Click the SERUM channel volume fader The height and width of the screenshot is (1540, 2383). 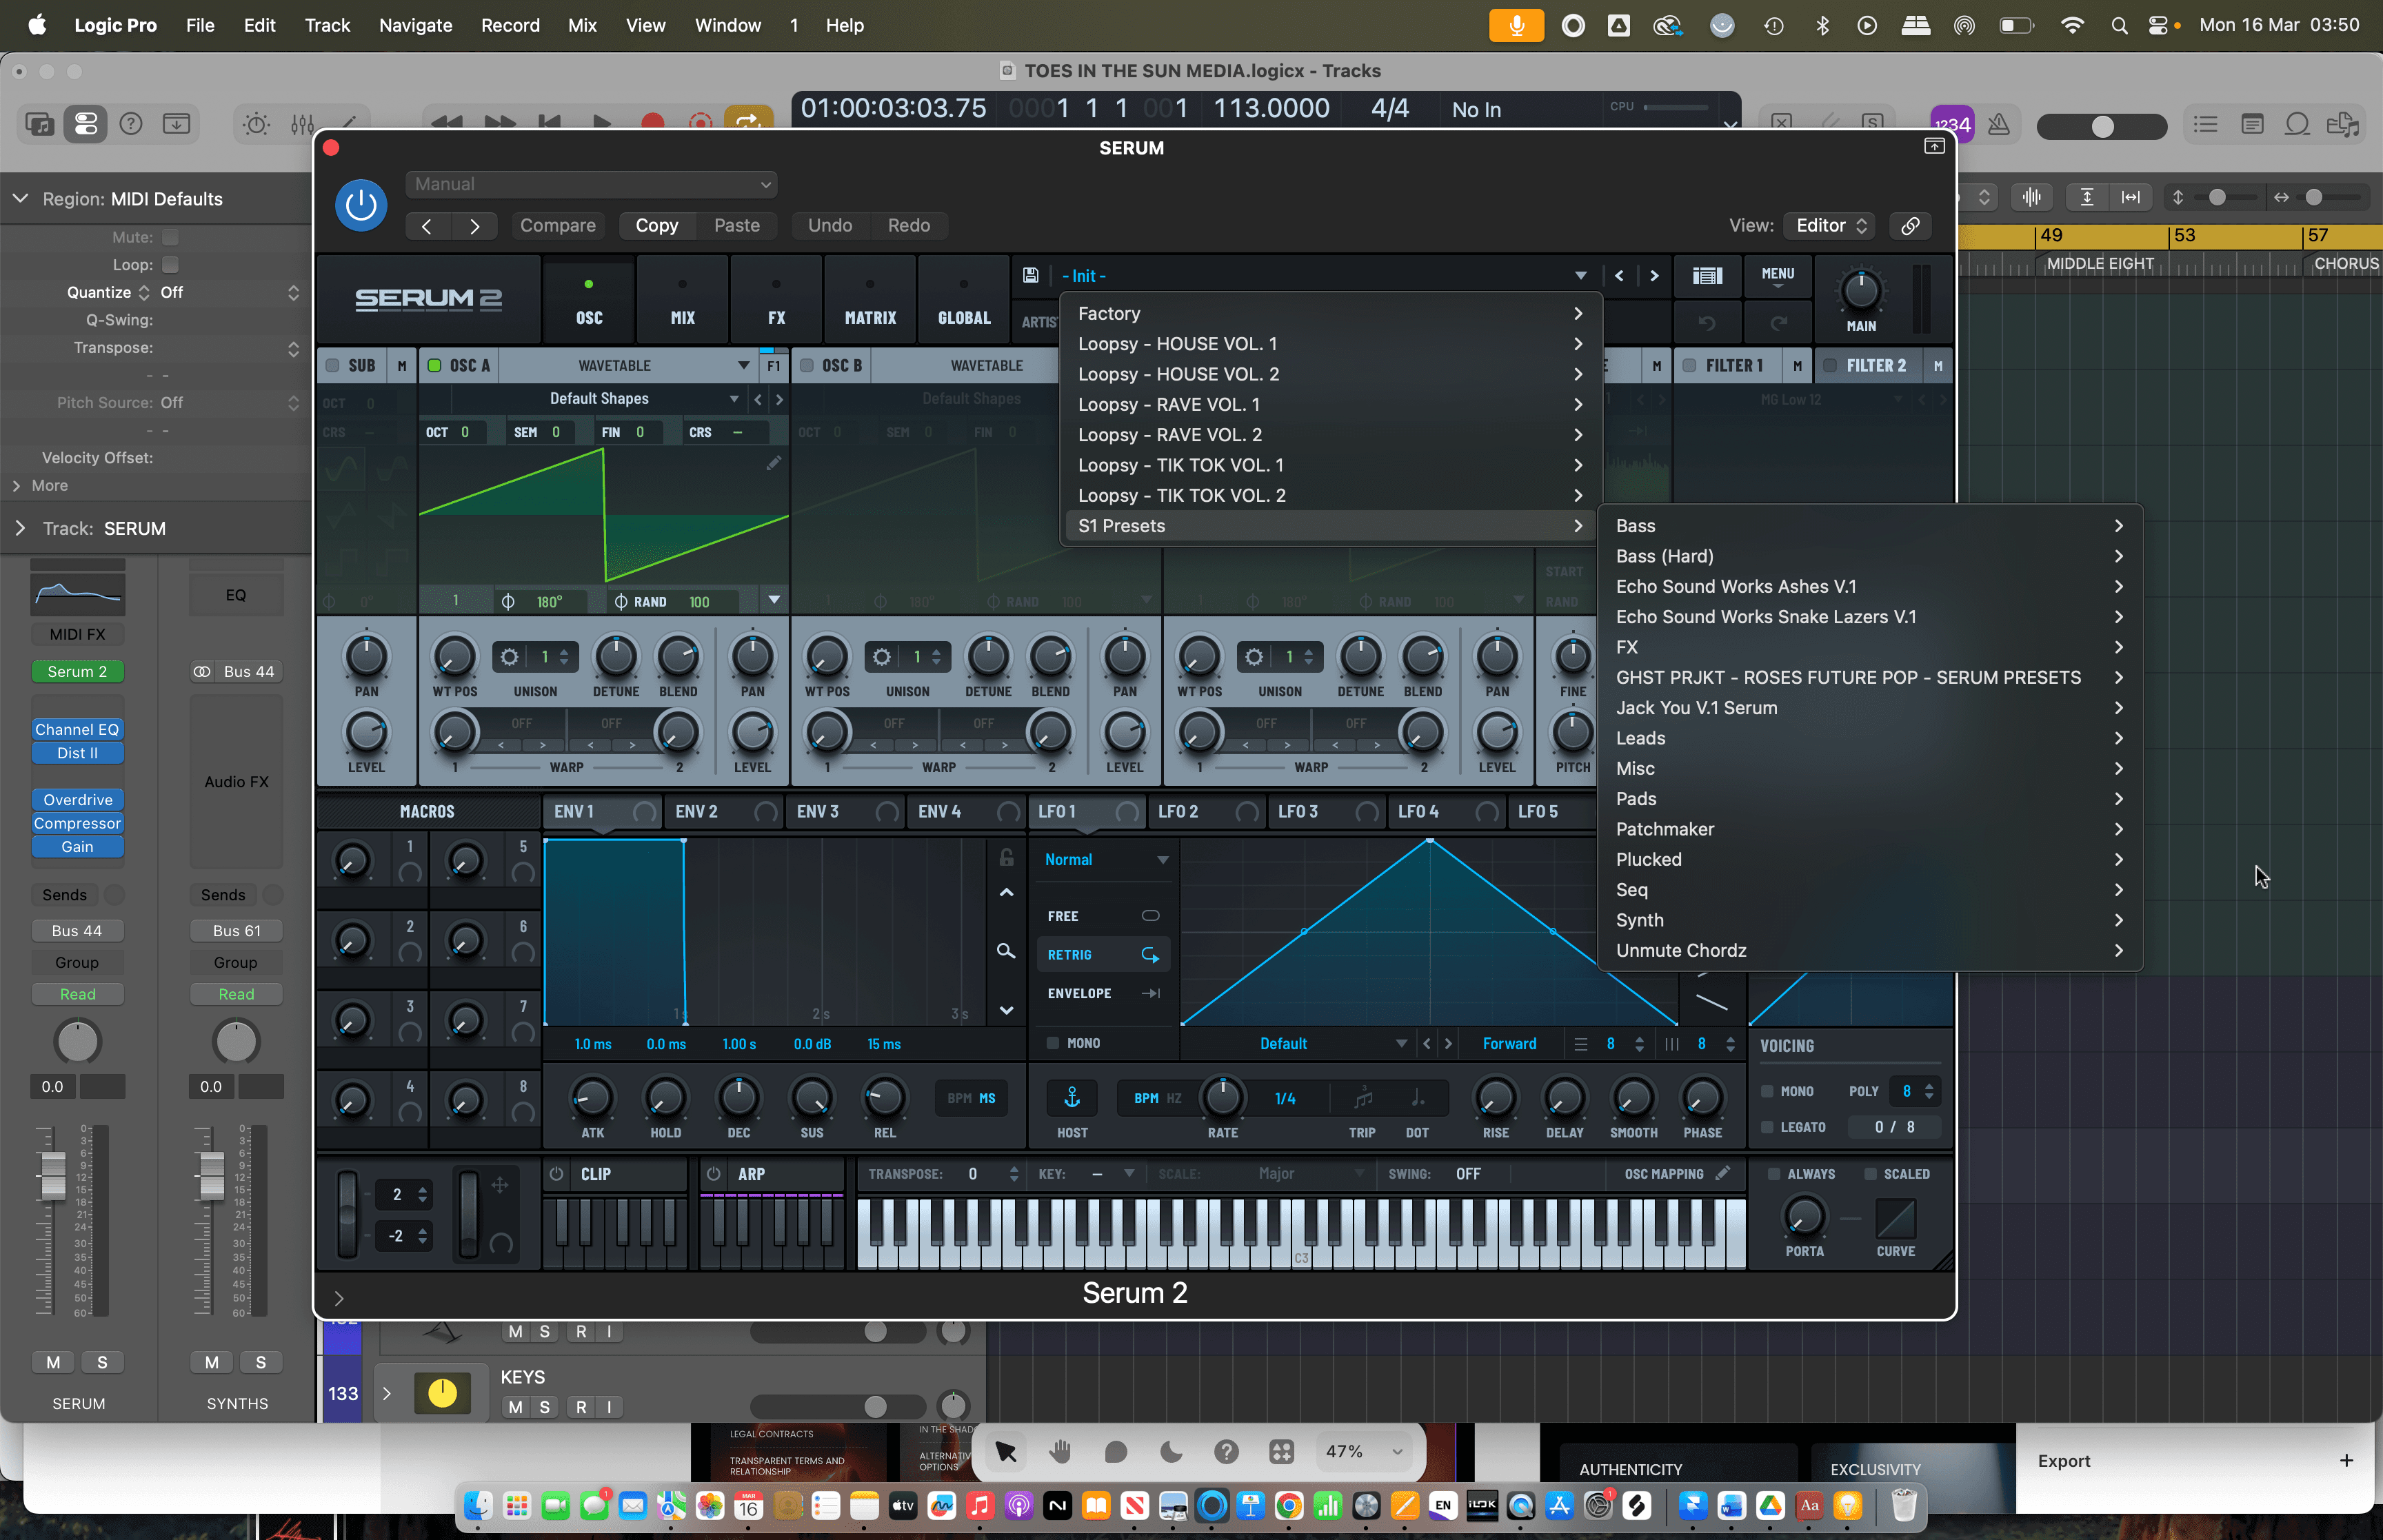(53, 1175)
